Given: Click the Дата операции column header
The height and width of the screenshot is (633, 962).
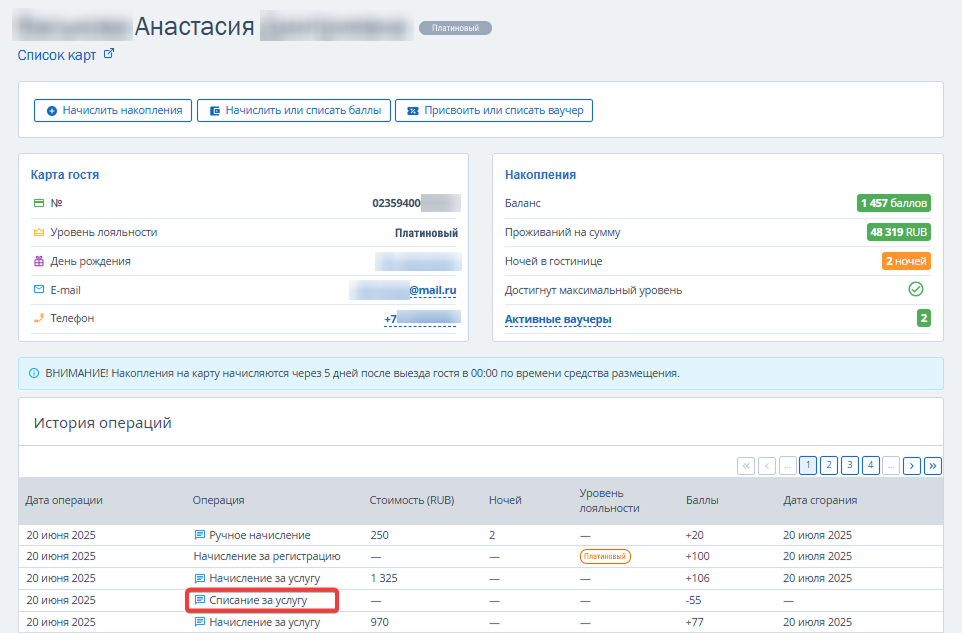Looking at the screenshot, I should point(64,501).
